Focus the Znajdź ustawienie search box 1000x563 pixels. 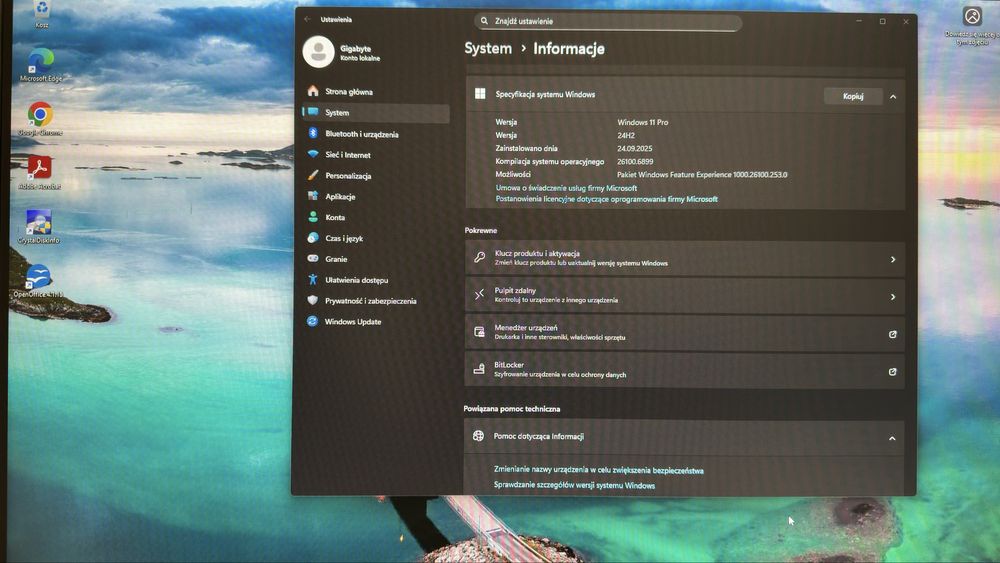(x=608, y=22)
